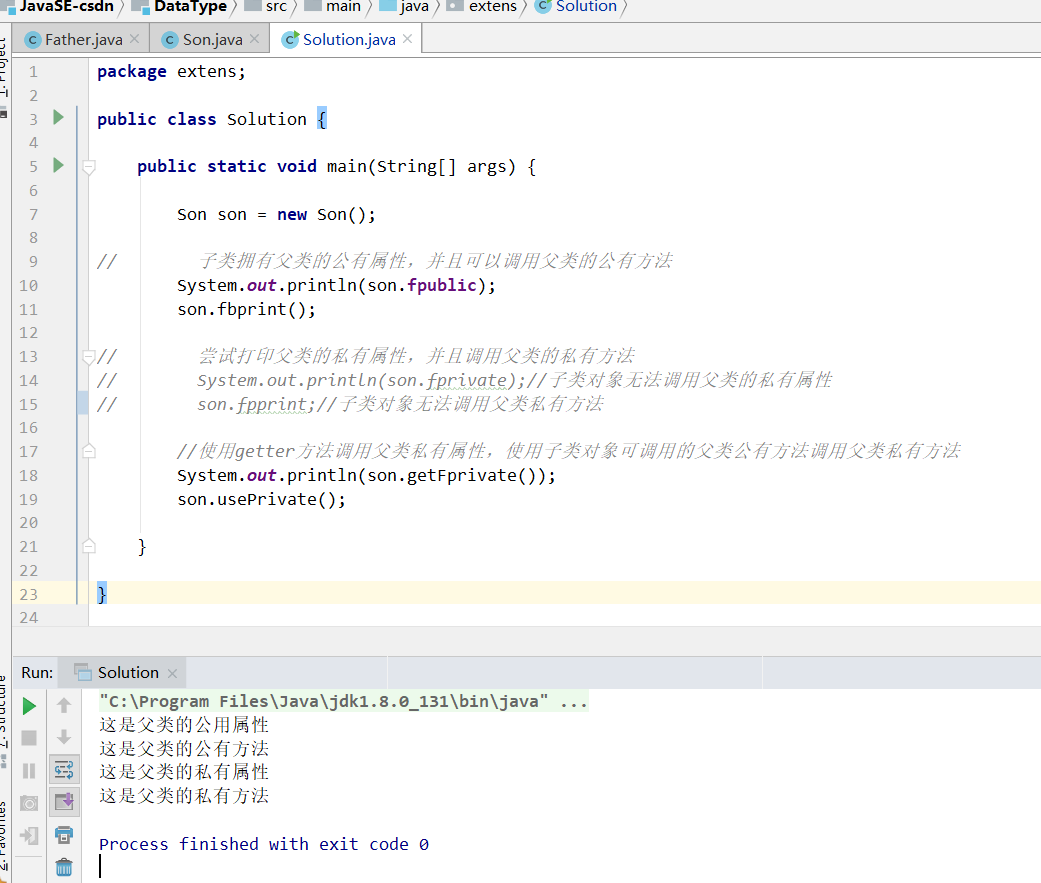Viewport: 1041px width, 883px height.
Task: Navigate down the stack trace in the console
Action: [64, 737]
